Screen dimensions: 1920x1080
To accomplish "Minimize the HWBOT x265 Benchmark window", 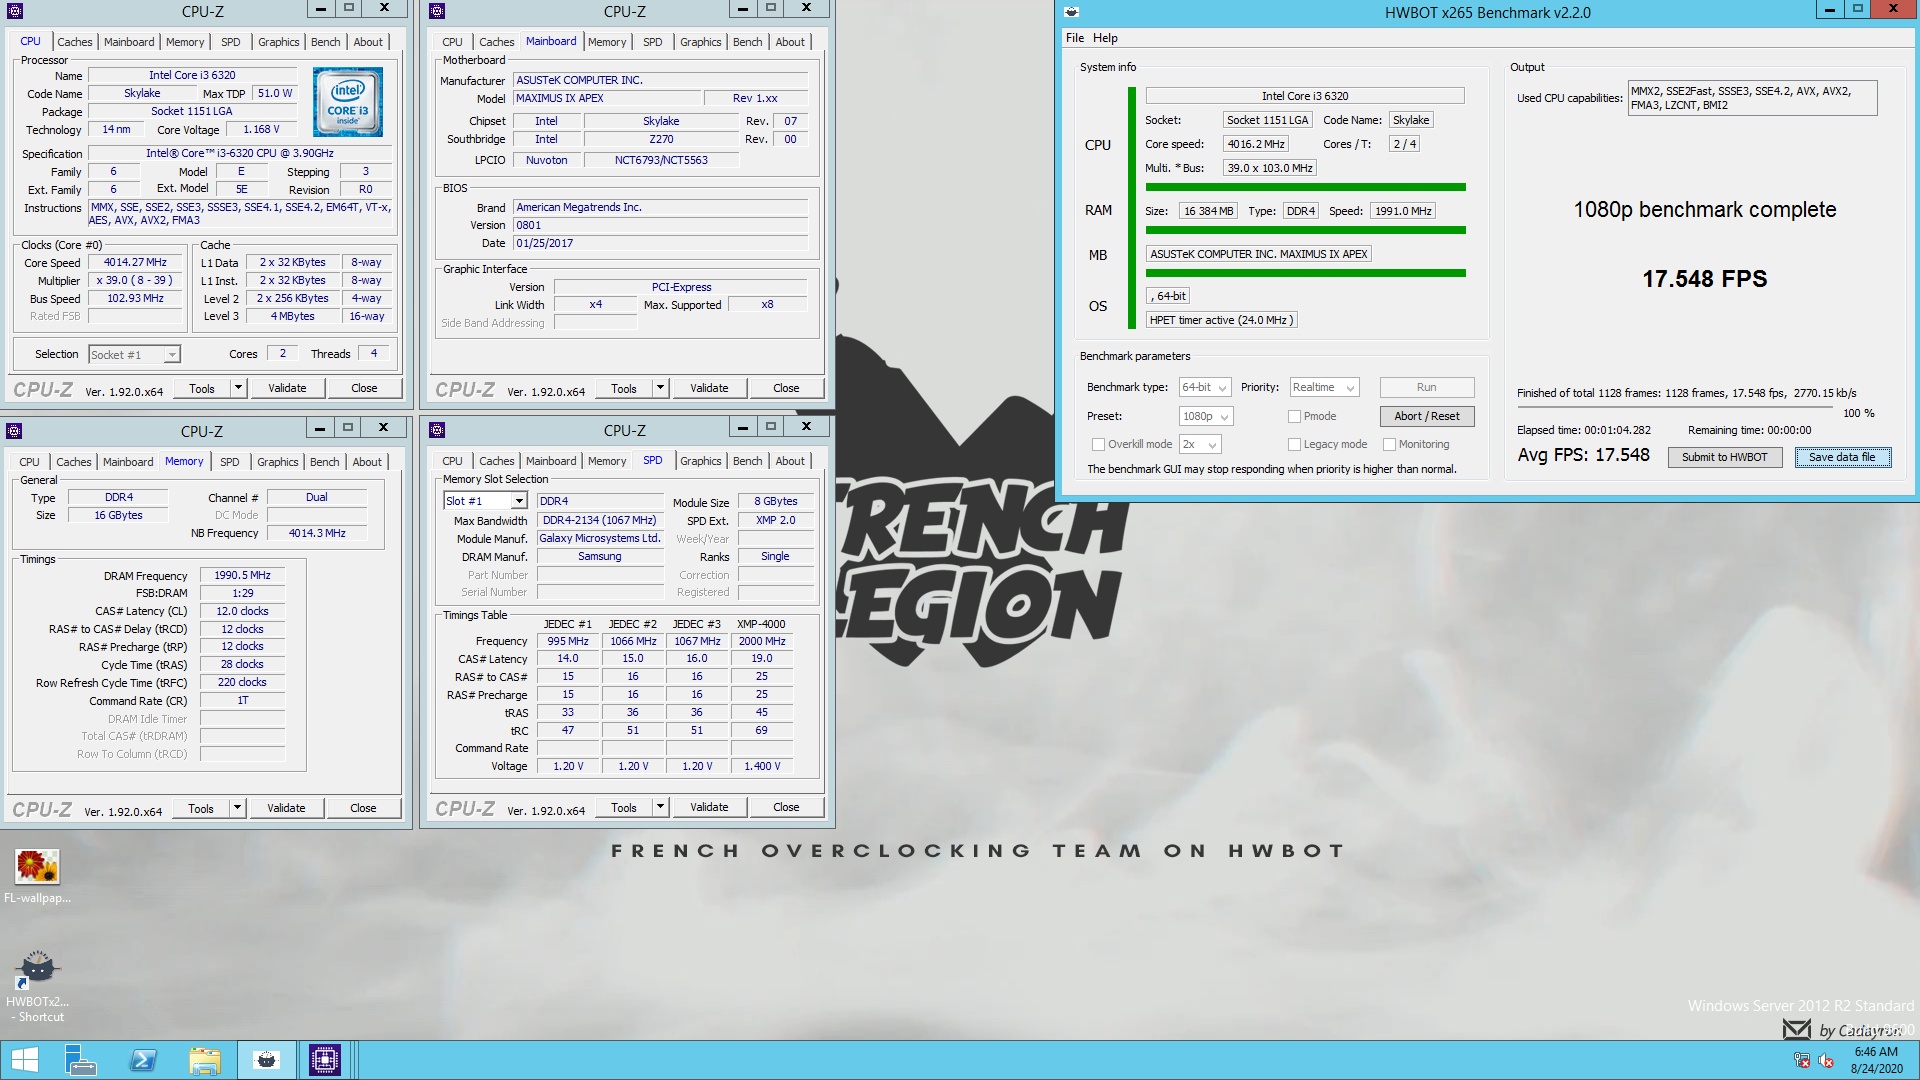I will tap(1829, 9).
